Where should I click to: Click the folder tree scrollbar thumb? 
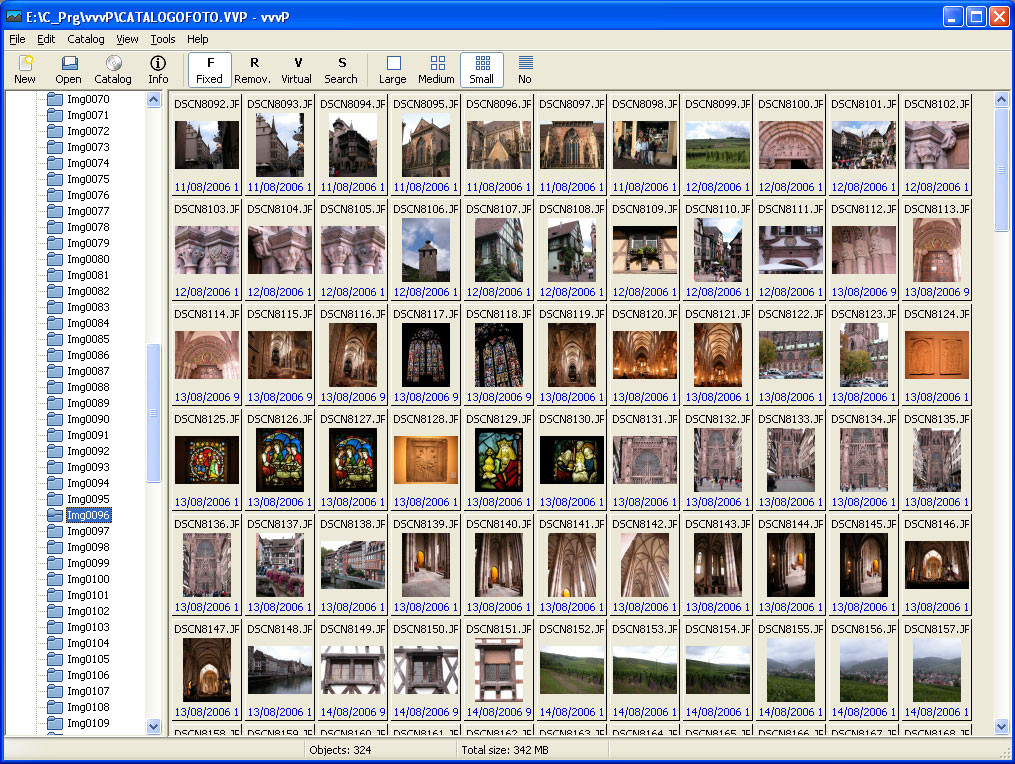click(x=153, y=412)
